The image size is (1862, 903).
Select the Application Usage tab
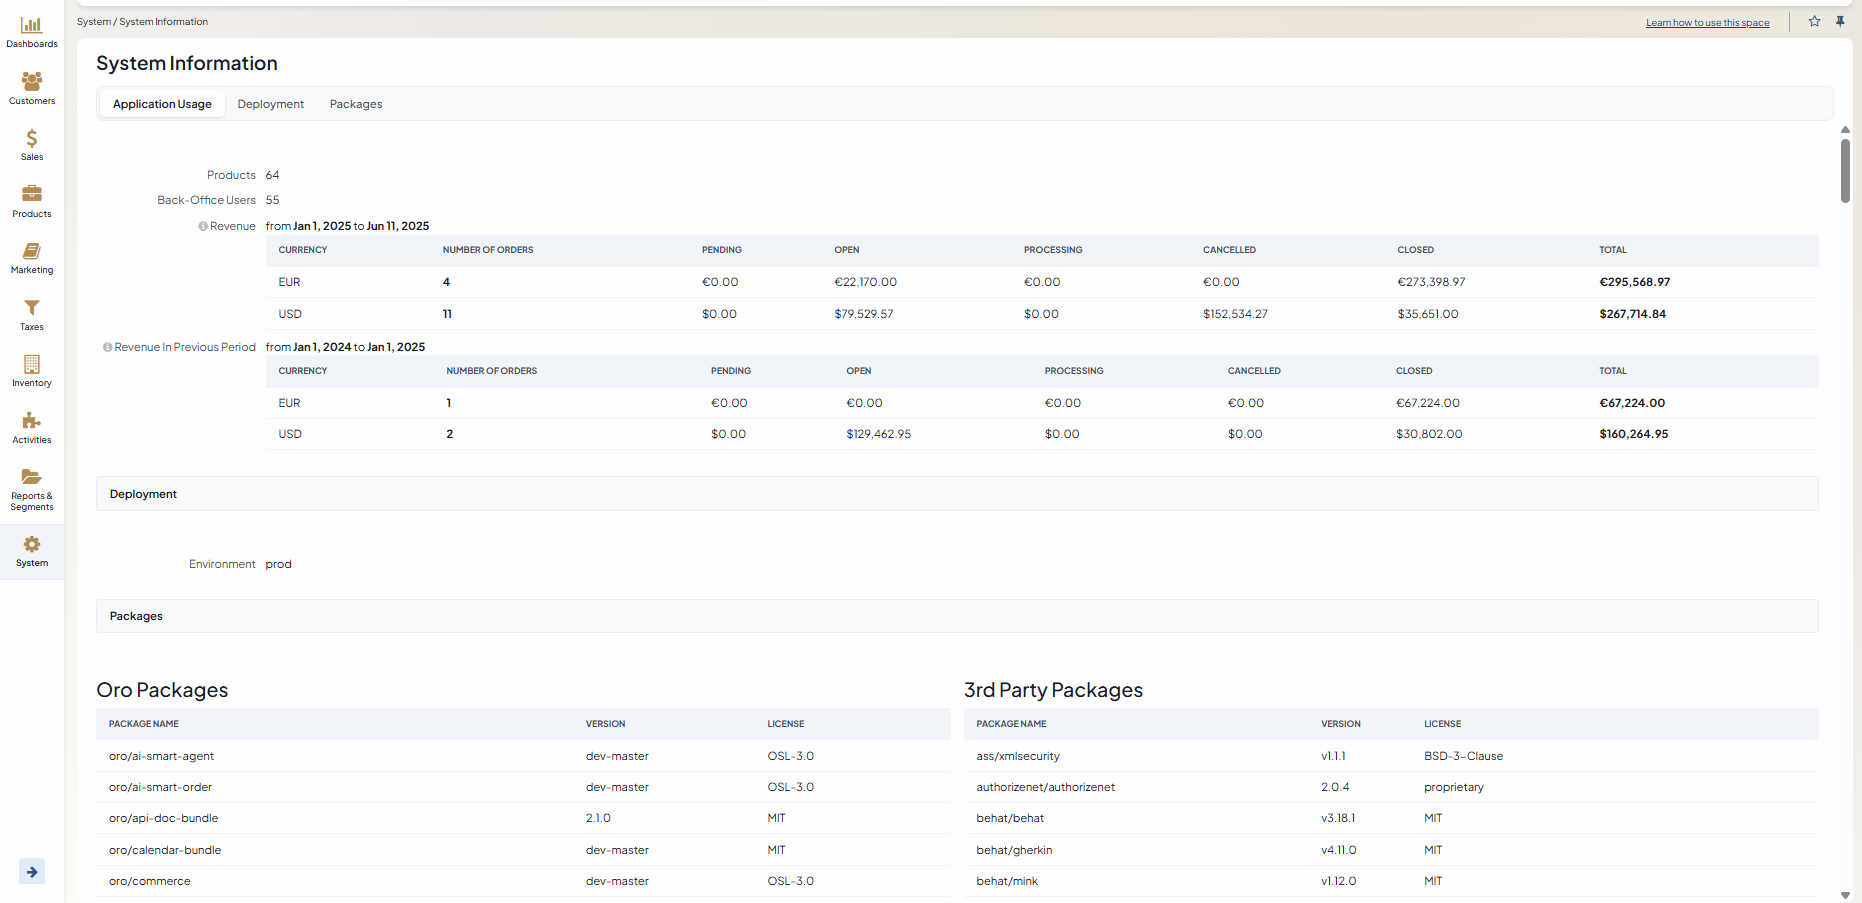pyautogui.click(x=162, y=104)
